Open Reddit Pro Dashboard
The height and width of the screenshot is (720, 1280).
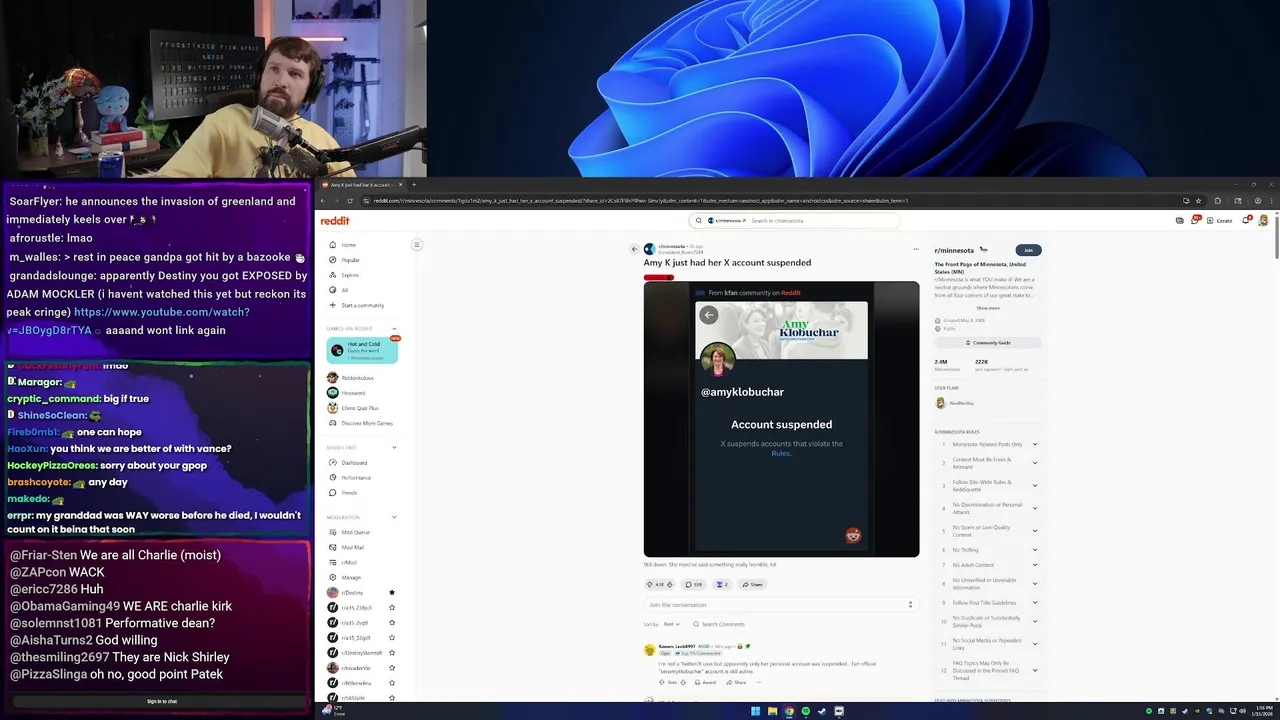click(x=354, y=463)
